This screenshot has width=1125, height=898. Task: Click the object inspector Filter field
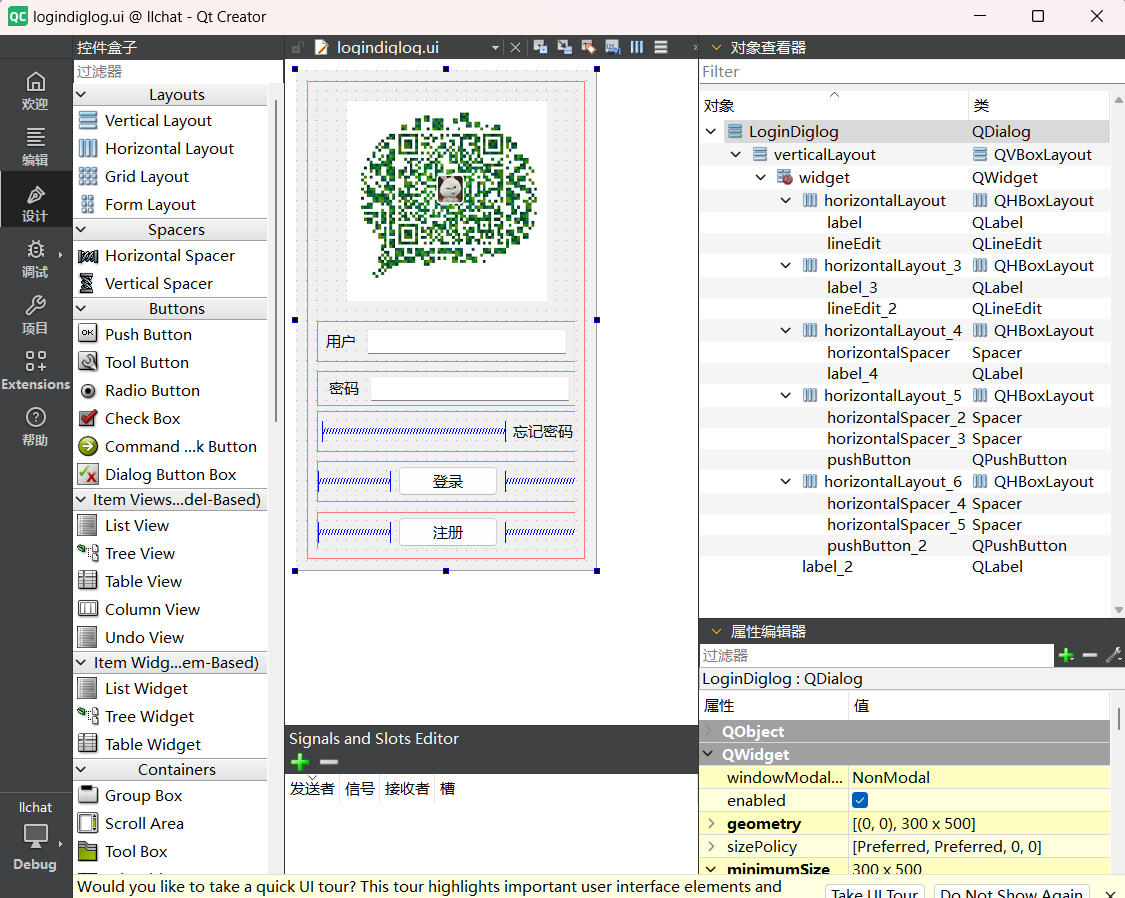coord(911,72)
